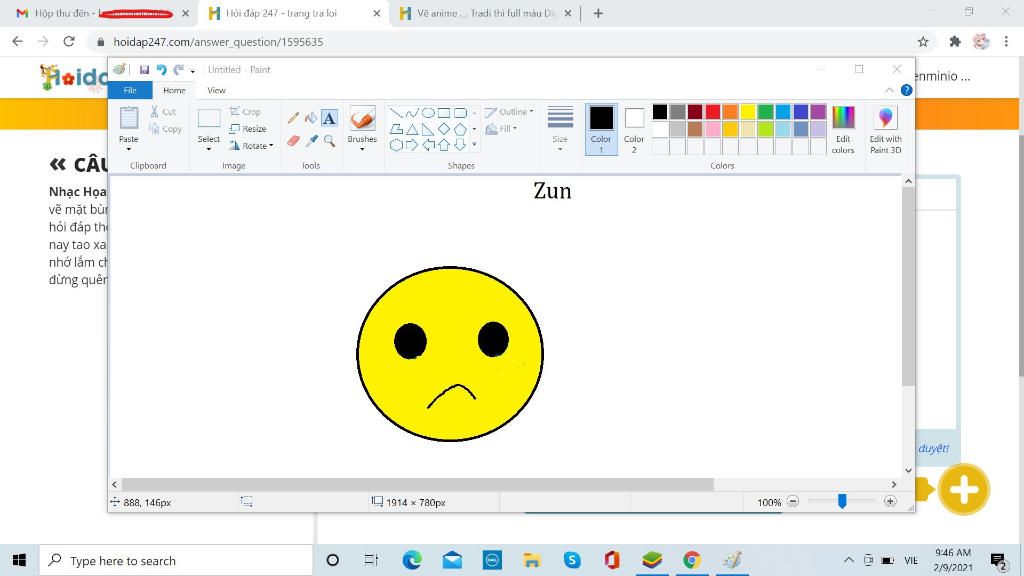The width and height of the screenshot is (1024, 576).
Task: Activate Color 1 foreground selector
Action: (x=601, y=129)
